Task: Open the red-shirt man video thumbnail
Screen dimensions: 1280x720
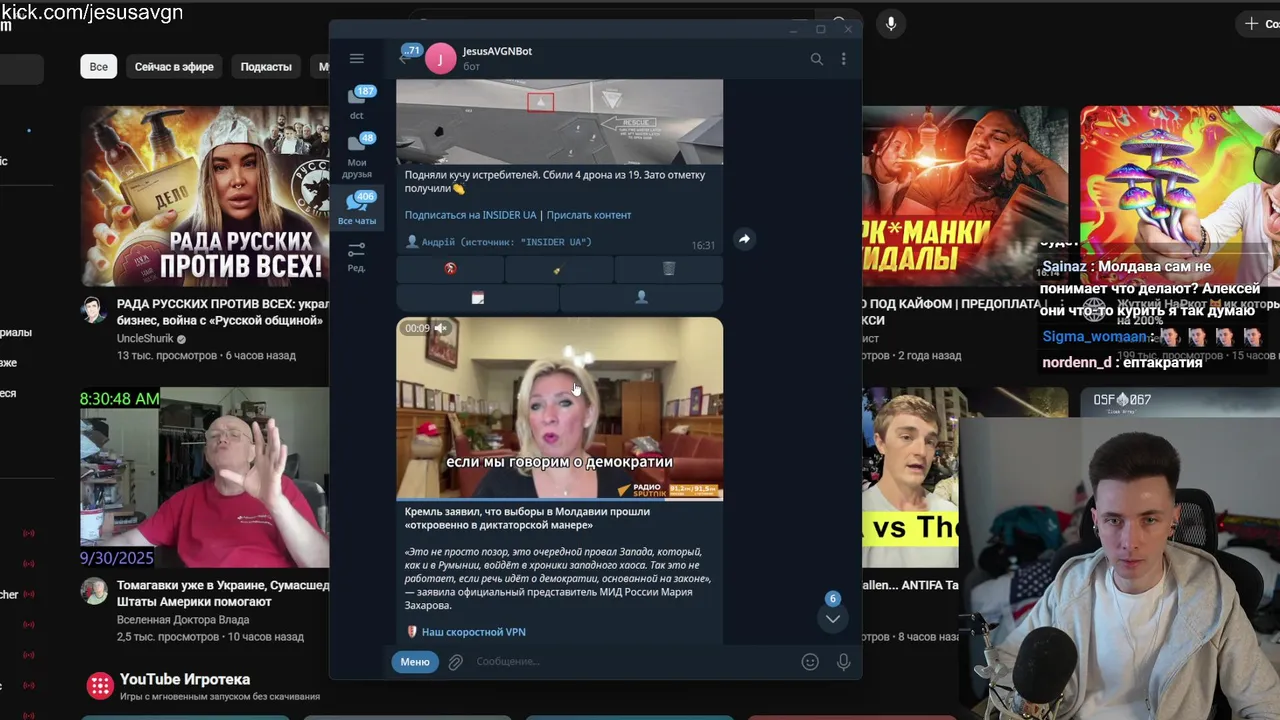Action: tap(205, 478)
